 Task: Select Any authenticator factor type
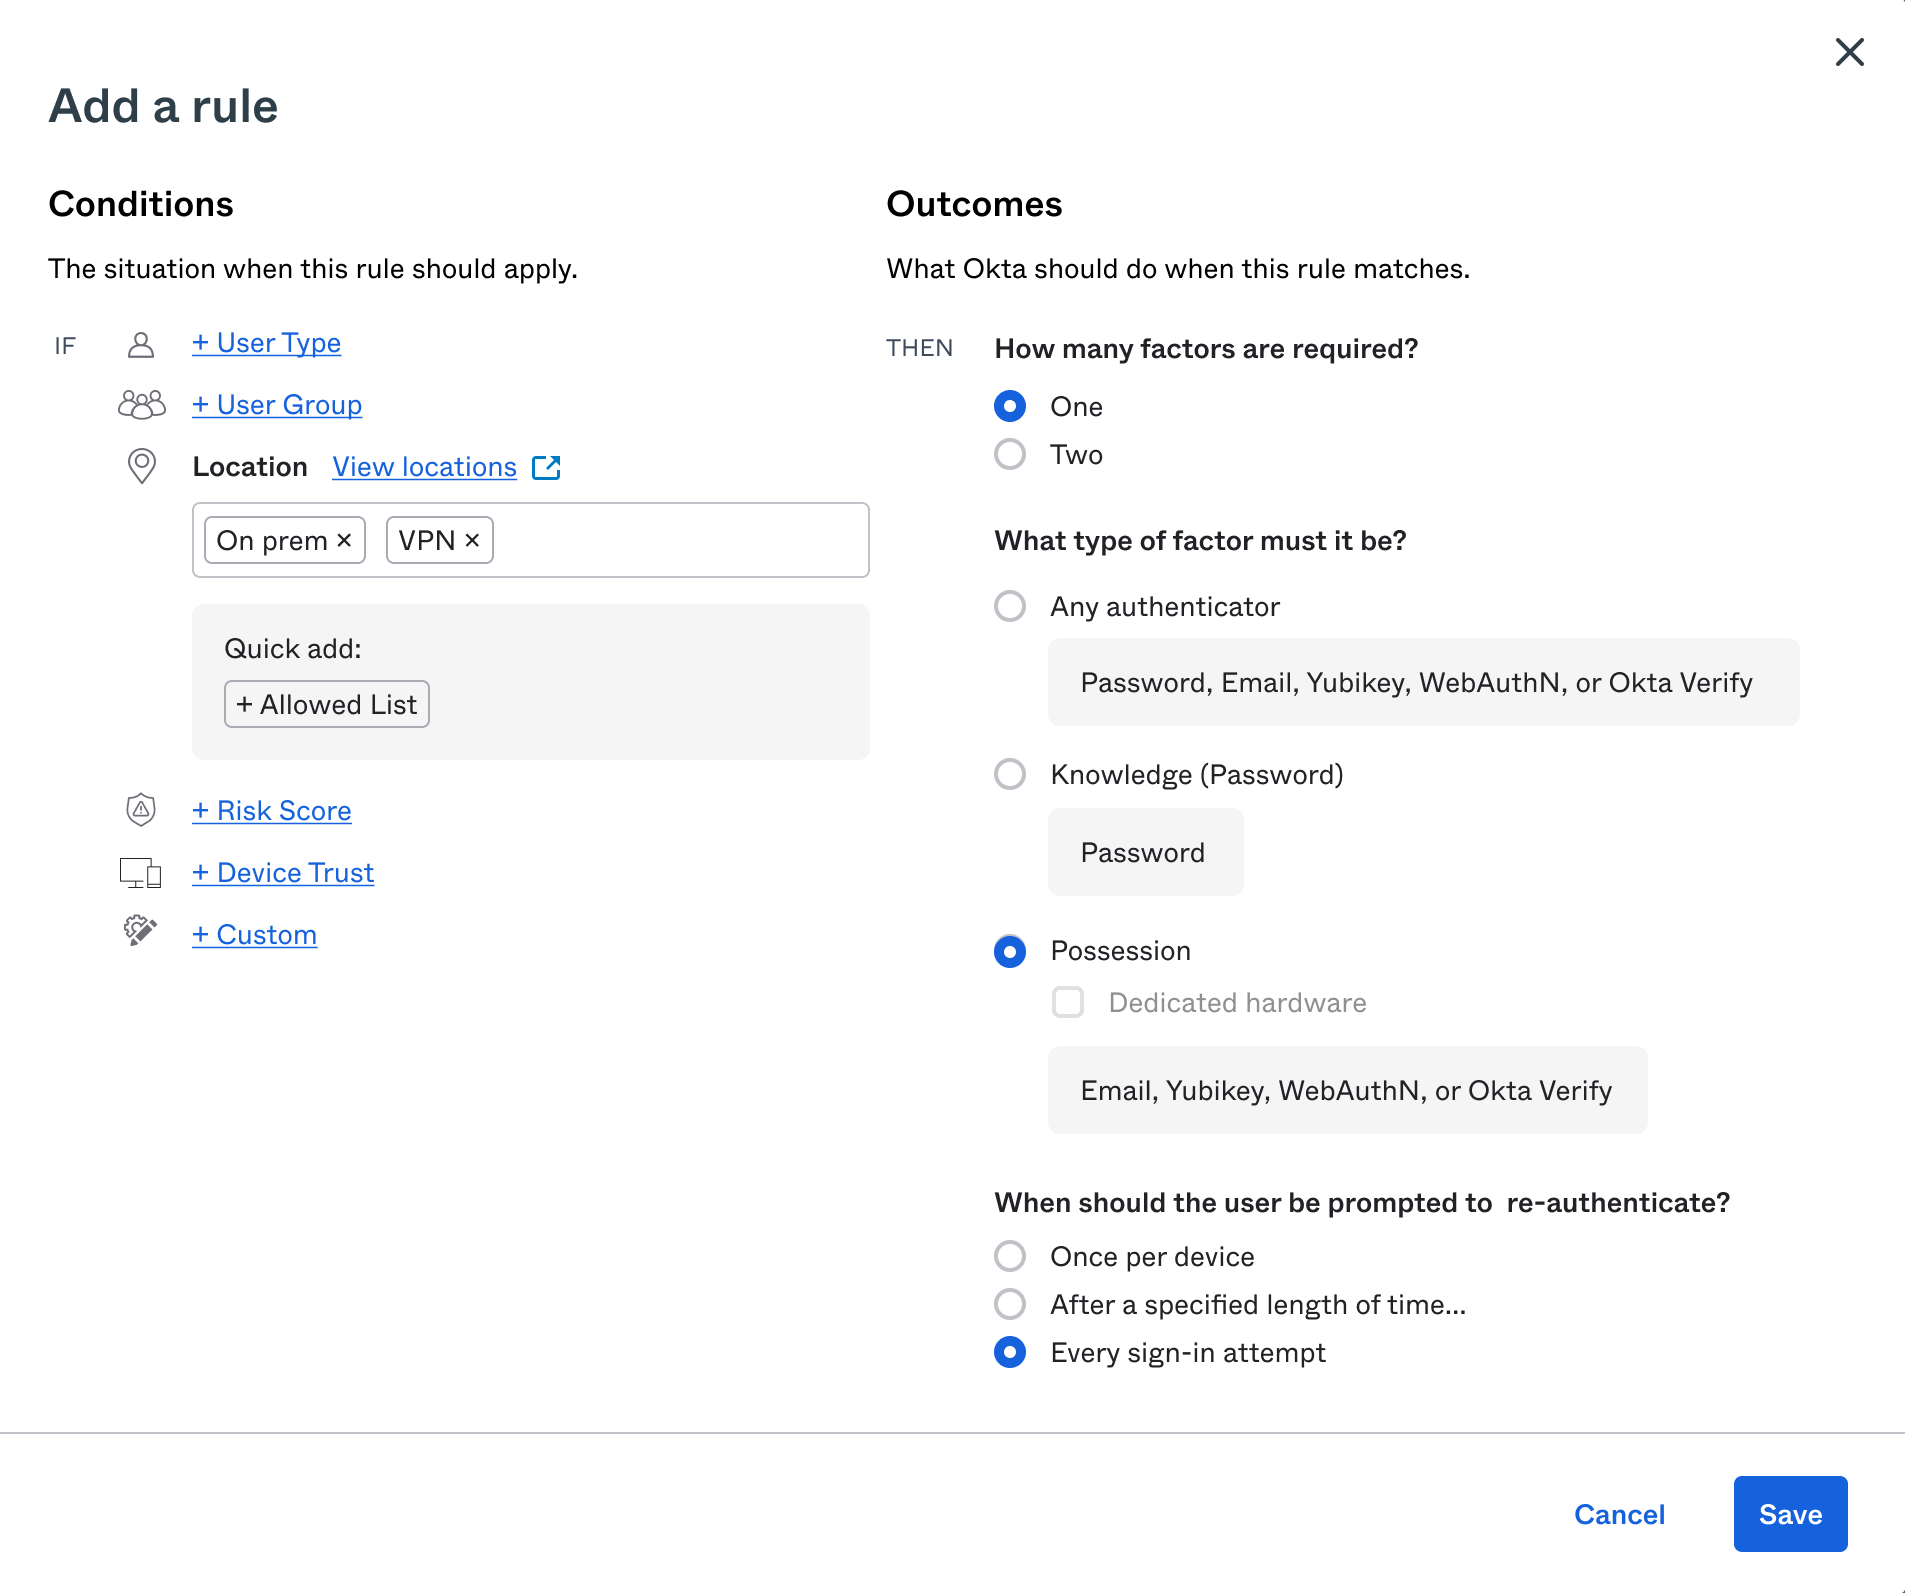pyautogui.click(x=1010, y=606)
